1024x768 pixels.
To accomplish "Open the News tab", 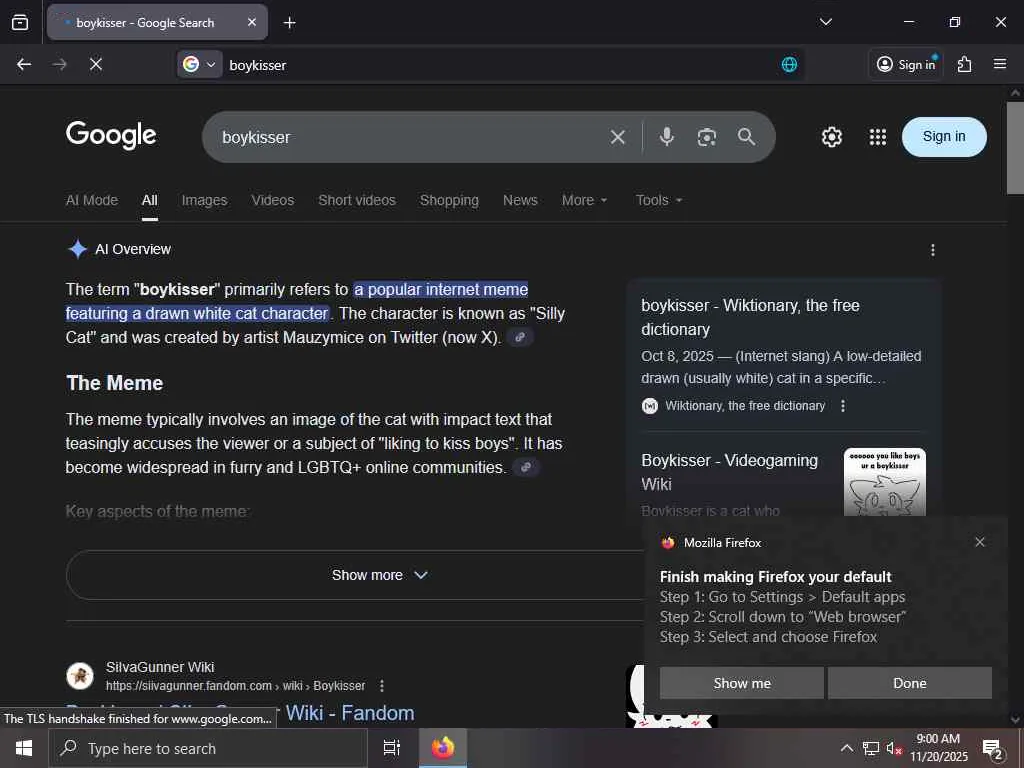I will coord(520,200).
